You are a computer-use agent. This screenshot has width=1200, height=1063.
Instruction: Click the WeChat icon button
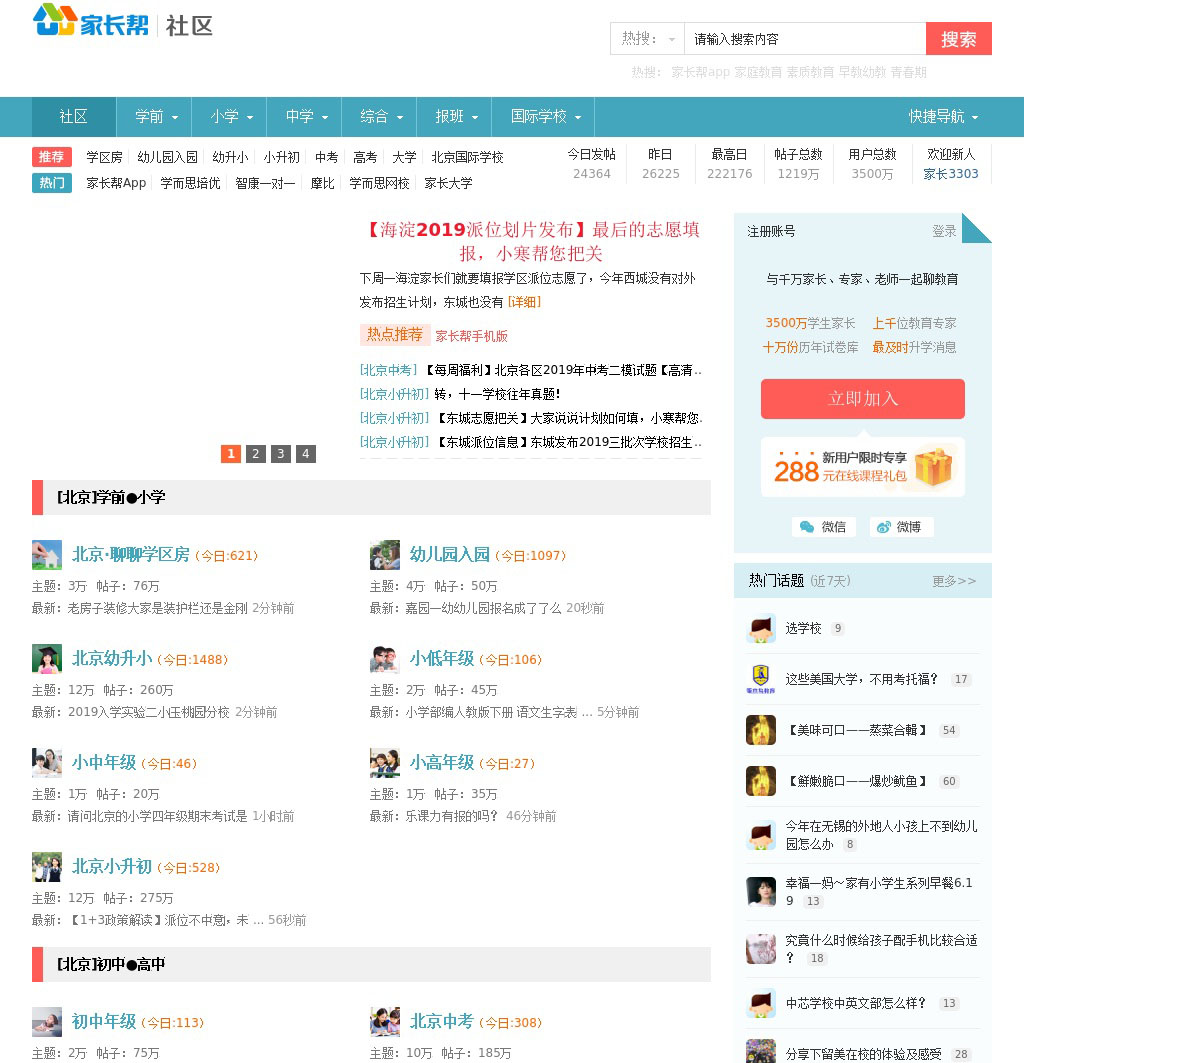(x=823, y=527)
